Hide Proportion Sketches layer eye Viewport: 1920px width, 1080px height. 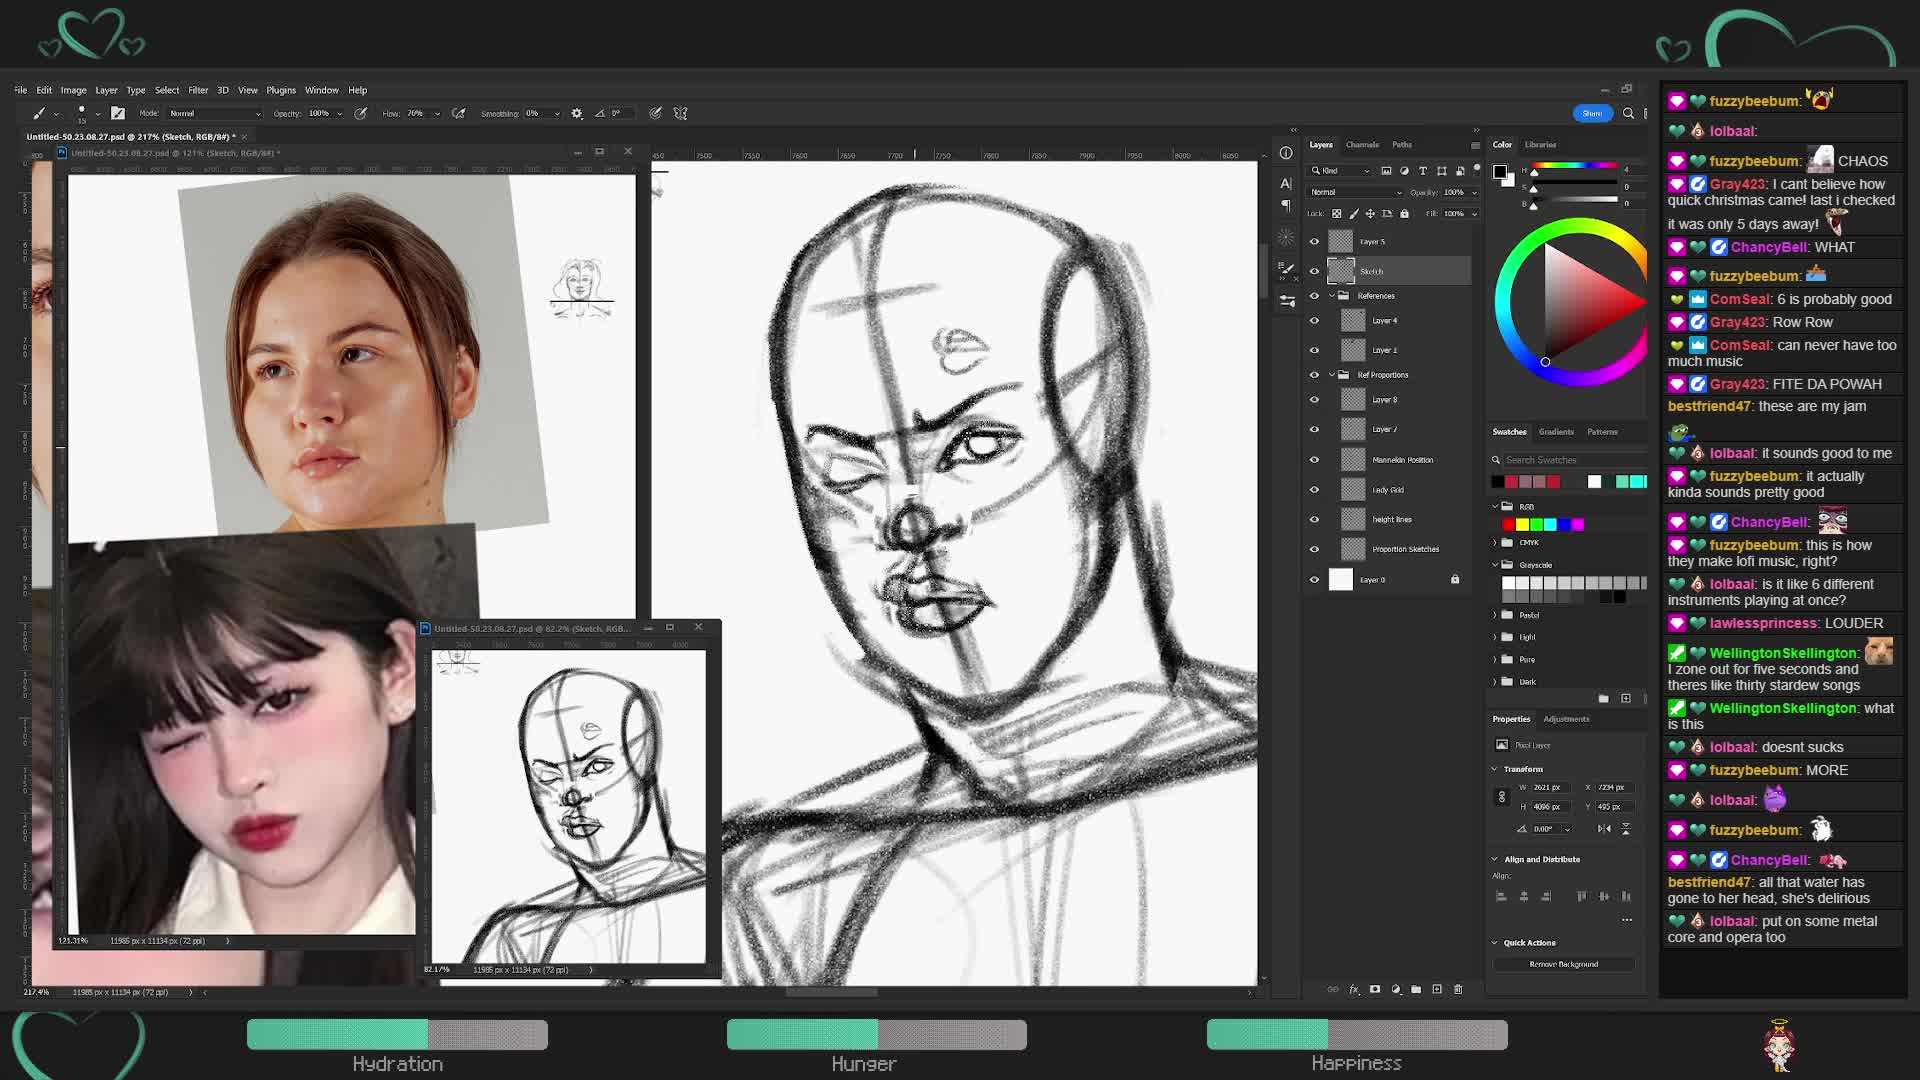pos(1315,549)
